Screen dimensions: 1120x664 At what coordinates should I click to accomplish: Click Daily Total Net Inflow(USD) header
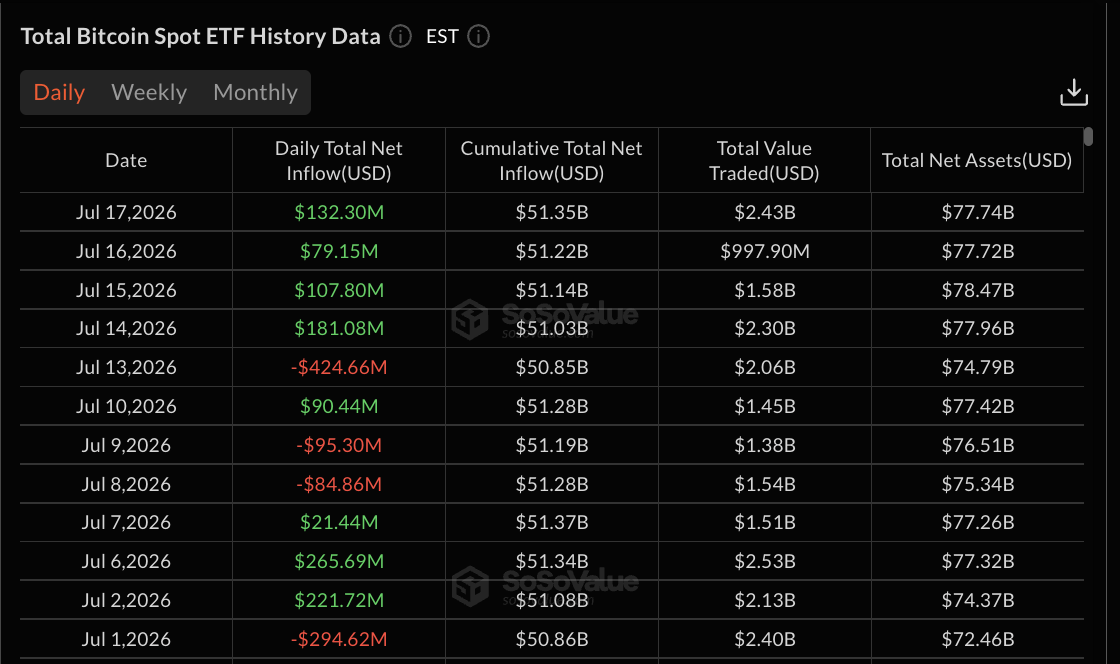click(339, 161)
